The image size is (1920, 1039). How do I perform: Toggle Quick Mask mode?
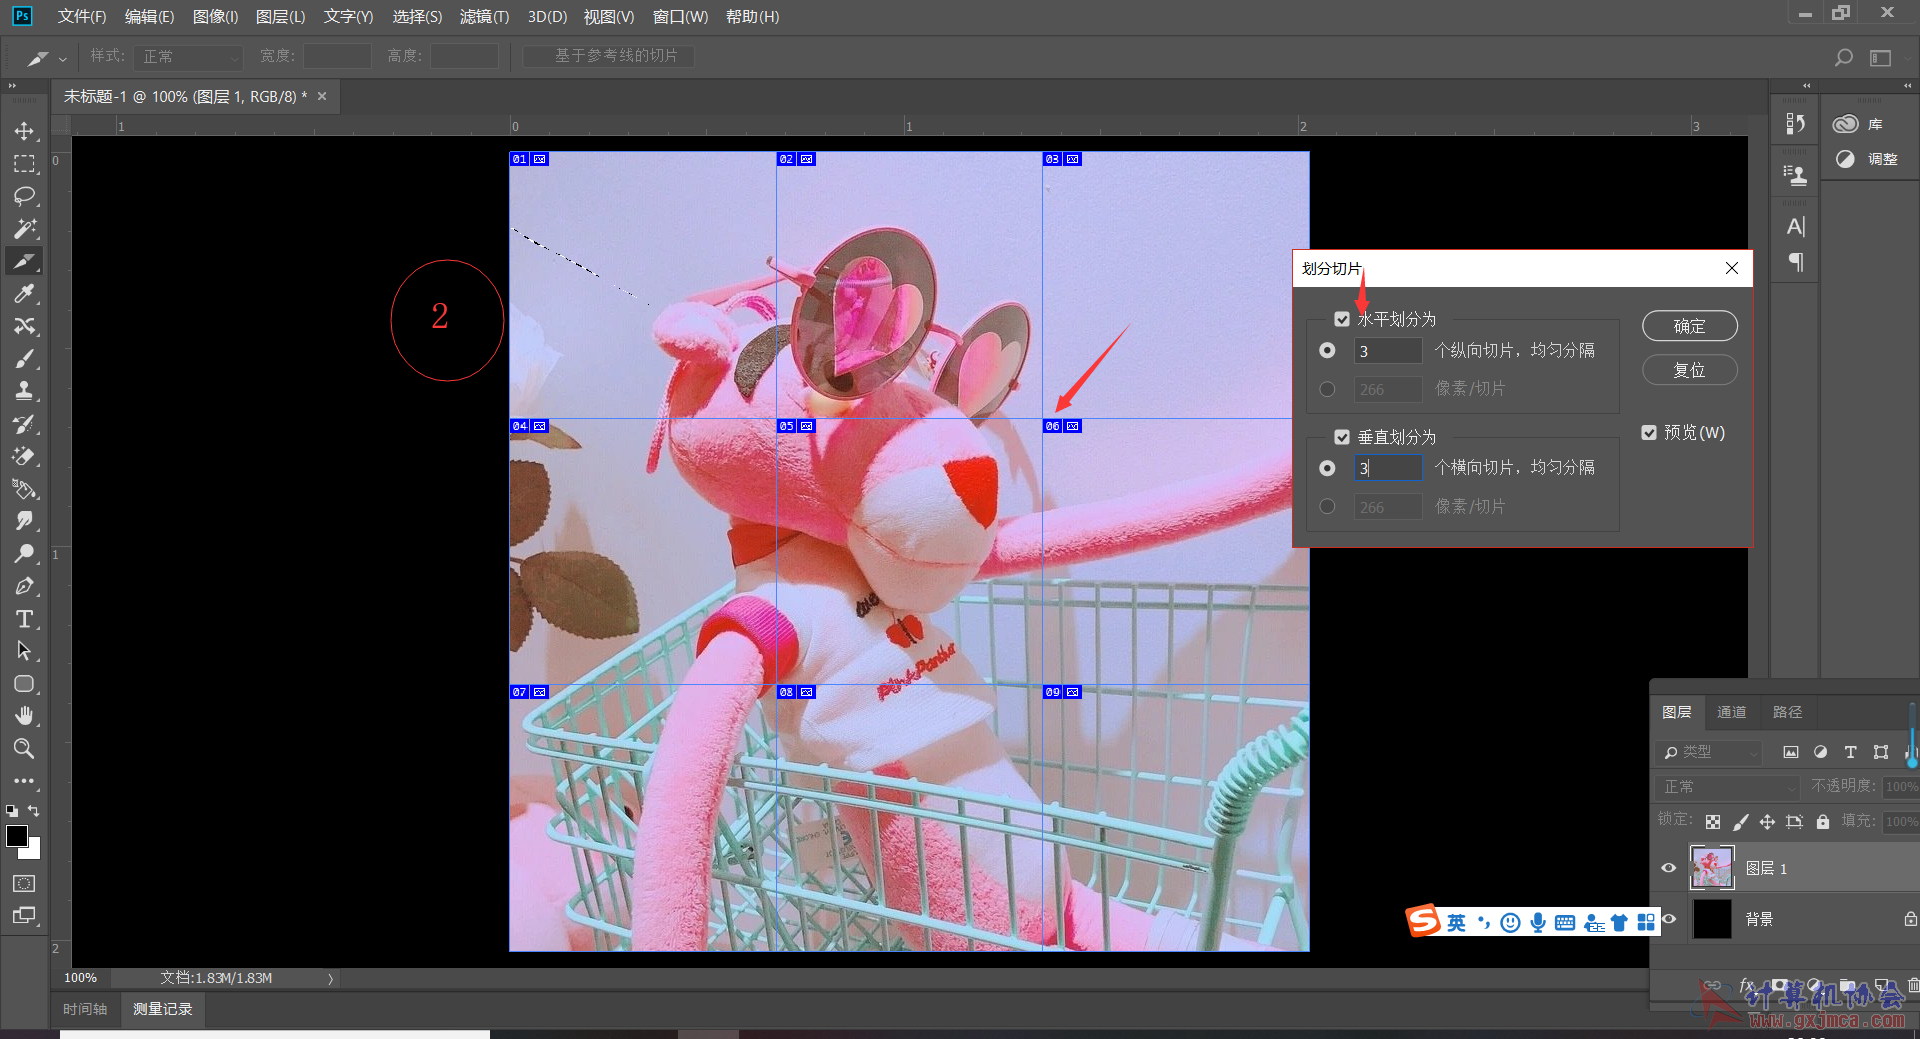click(x=24, y=883)
